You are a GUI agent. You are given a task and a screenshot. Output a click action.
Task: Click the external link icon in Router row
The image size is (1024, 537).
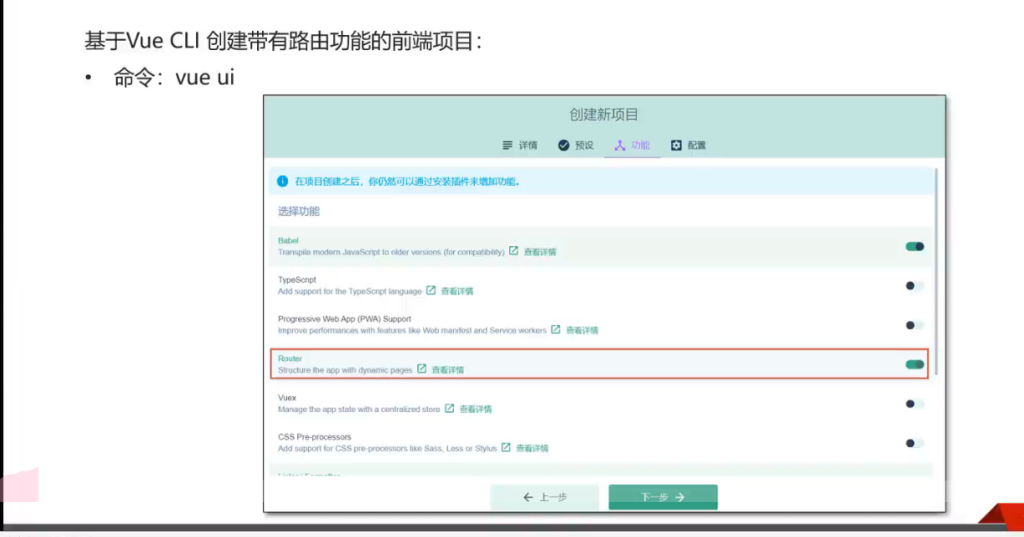(422, 369)
